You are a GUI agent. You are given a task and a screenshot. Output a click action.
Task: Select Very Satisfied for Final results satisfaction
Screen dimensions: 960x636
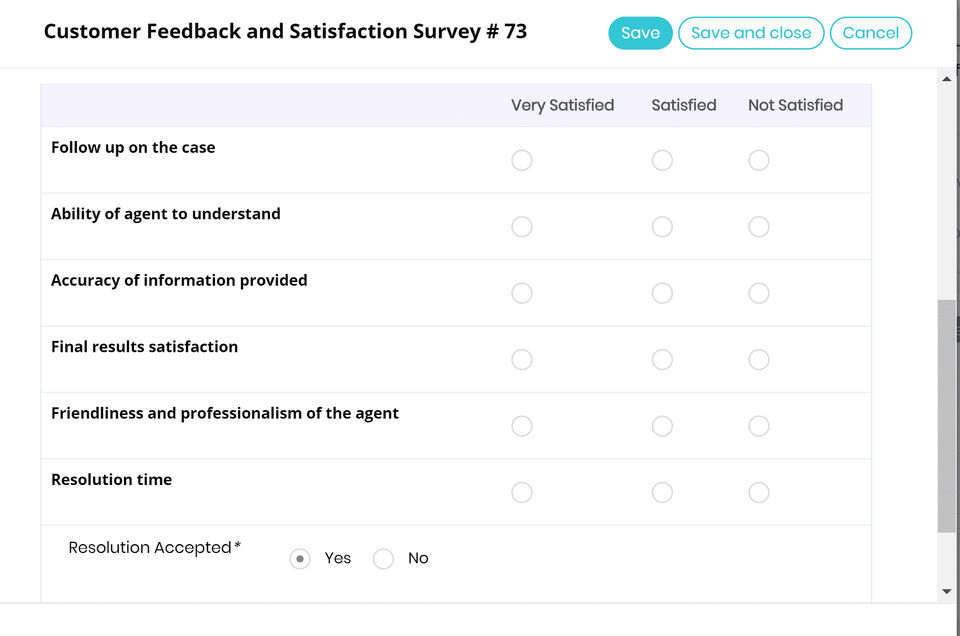tap(522, 360)
